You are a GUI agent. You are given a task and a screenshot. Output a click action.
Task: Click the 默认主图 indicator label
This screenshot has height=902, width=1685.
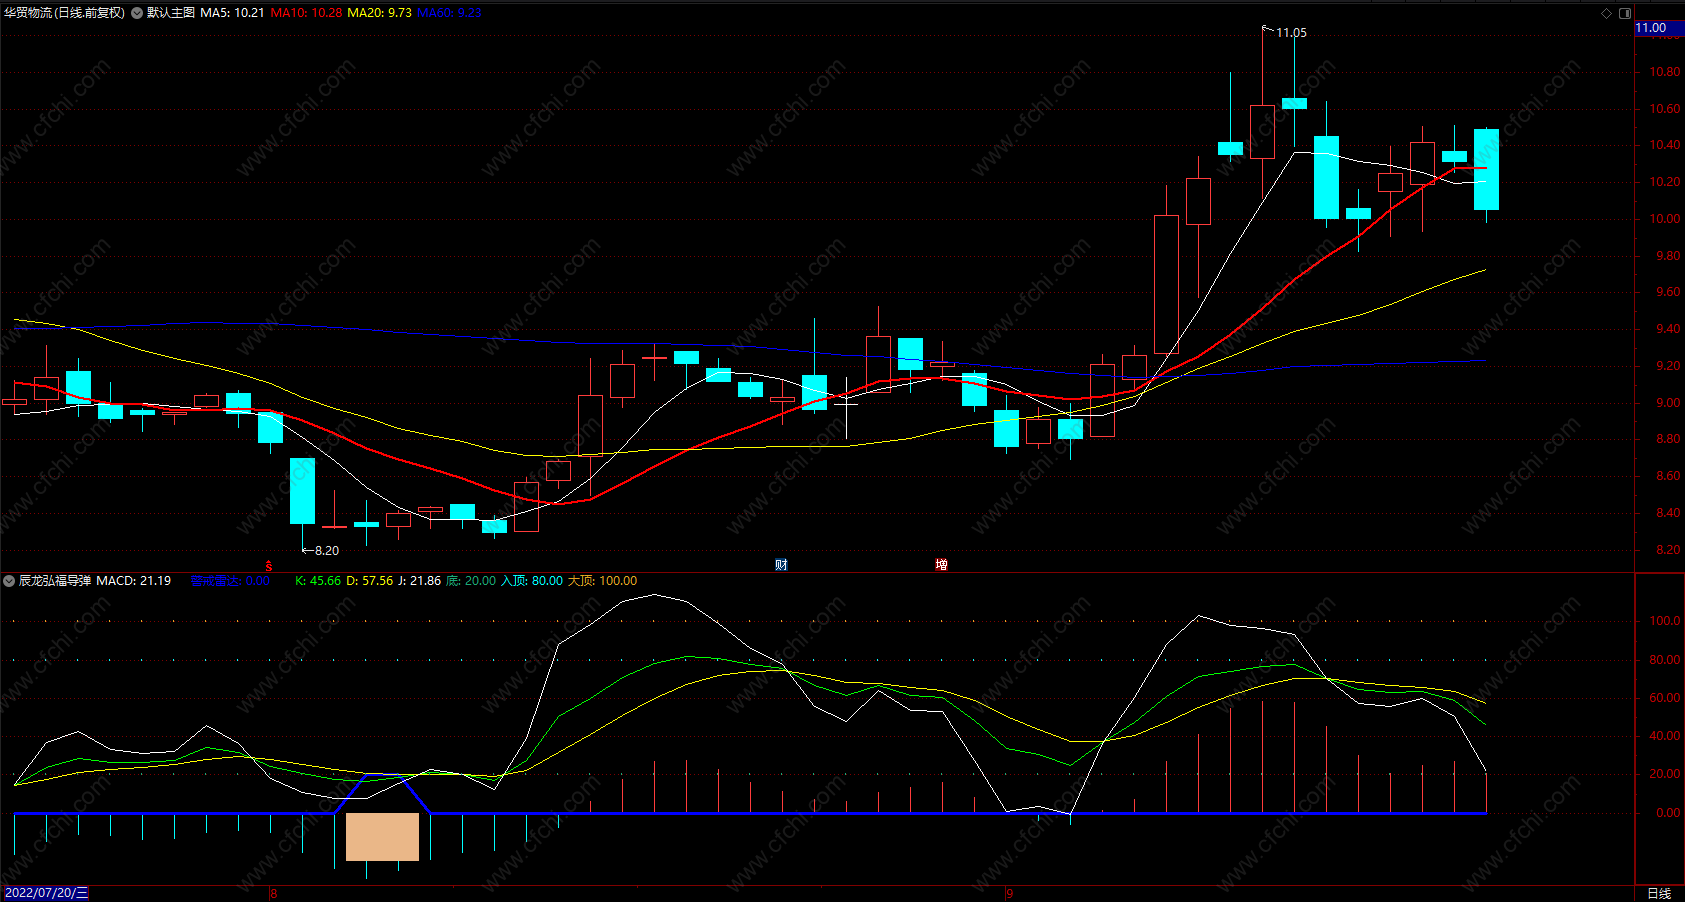(x=171, y=13)
